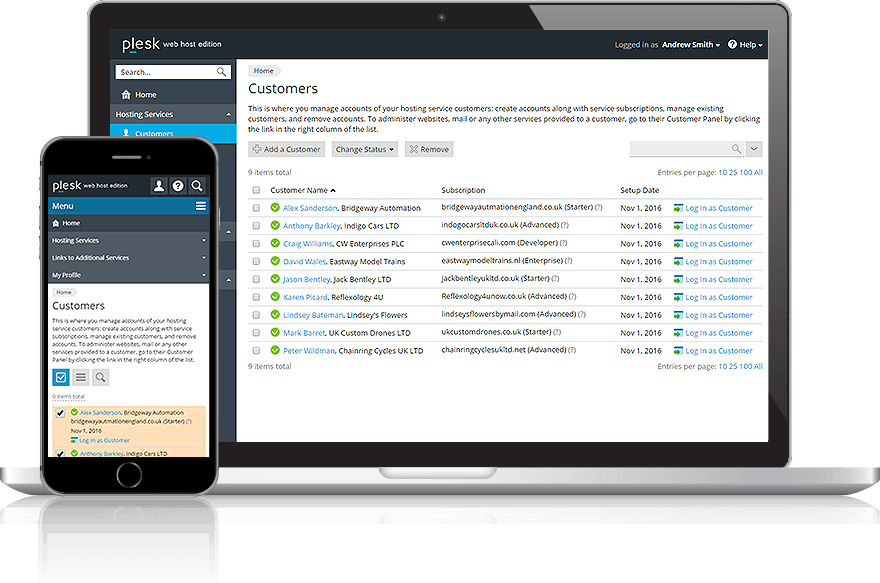The image size is (880, 583).
Task: Check the select-all checkbox in table header
Action: click(x=256, y=190)
